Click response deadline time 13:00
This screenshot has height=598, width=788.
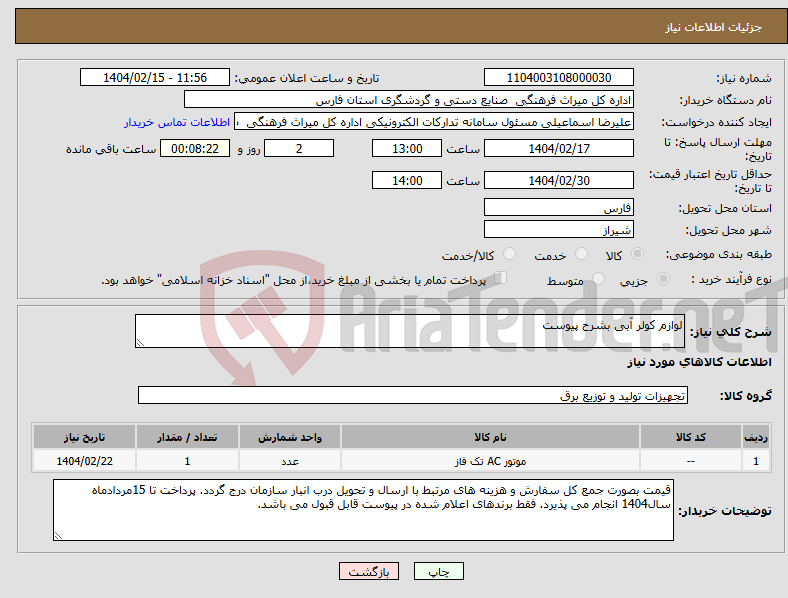tap(407, 148)
